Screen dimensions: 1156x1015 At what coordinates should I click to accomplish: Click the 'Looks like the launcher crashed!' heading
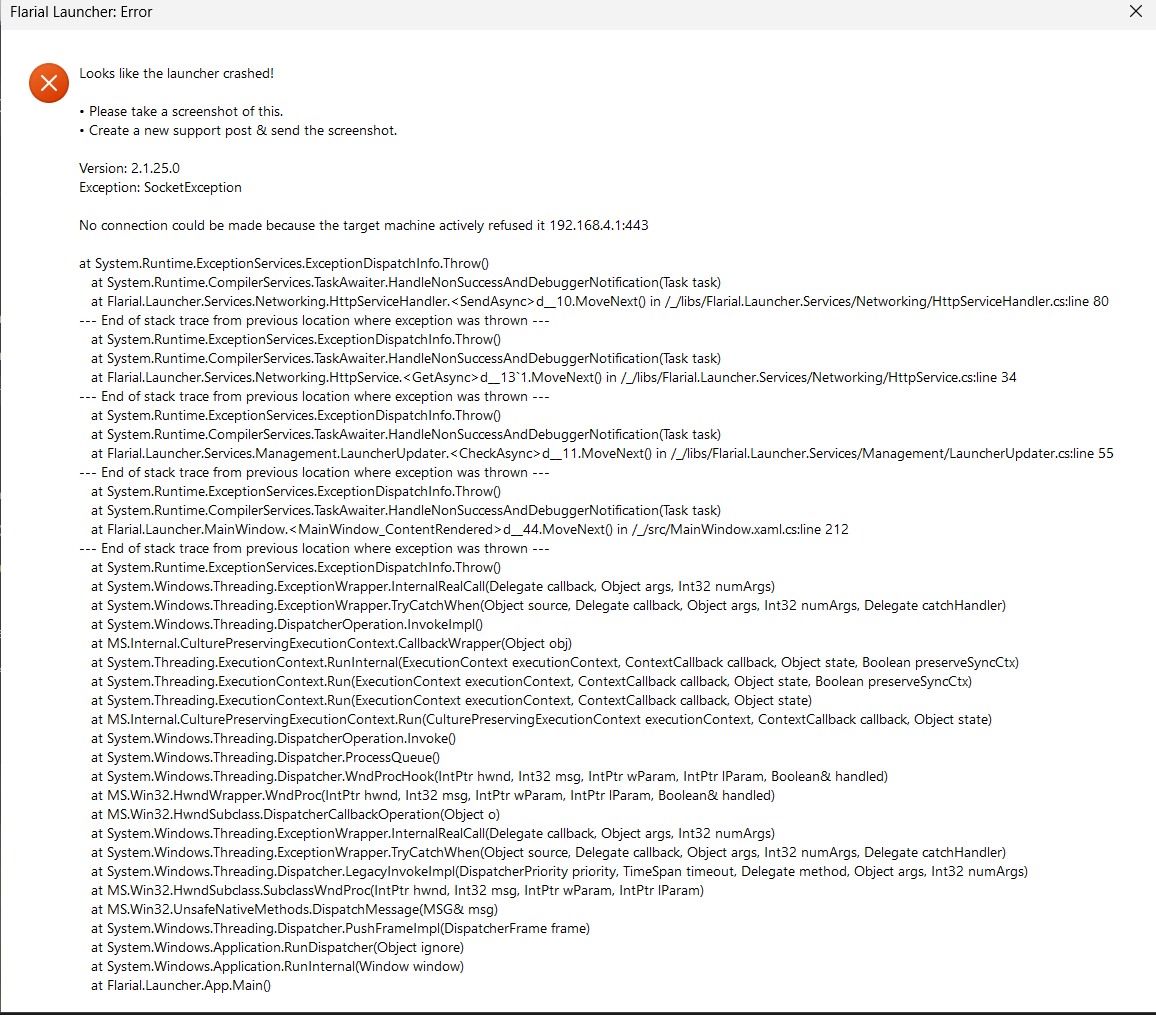point(176,74)
